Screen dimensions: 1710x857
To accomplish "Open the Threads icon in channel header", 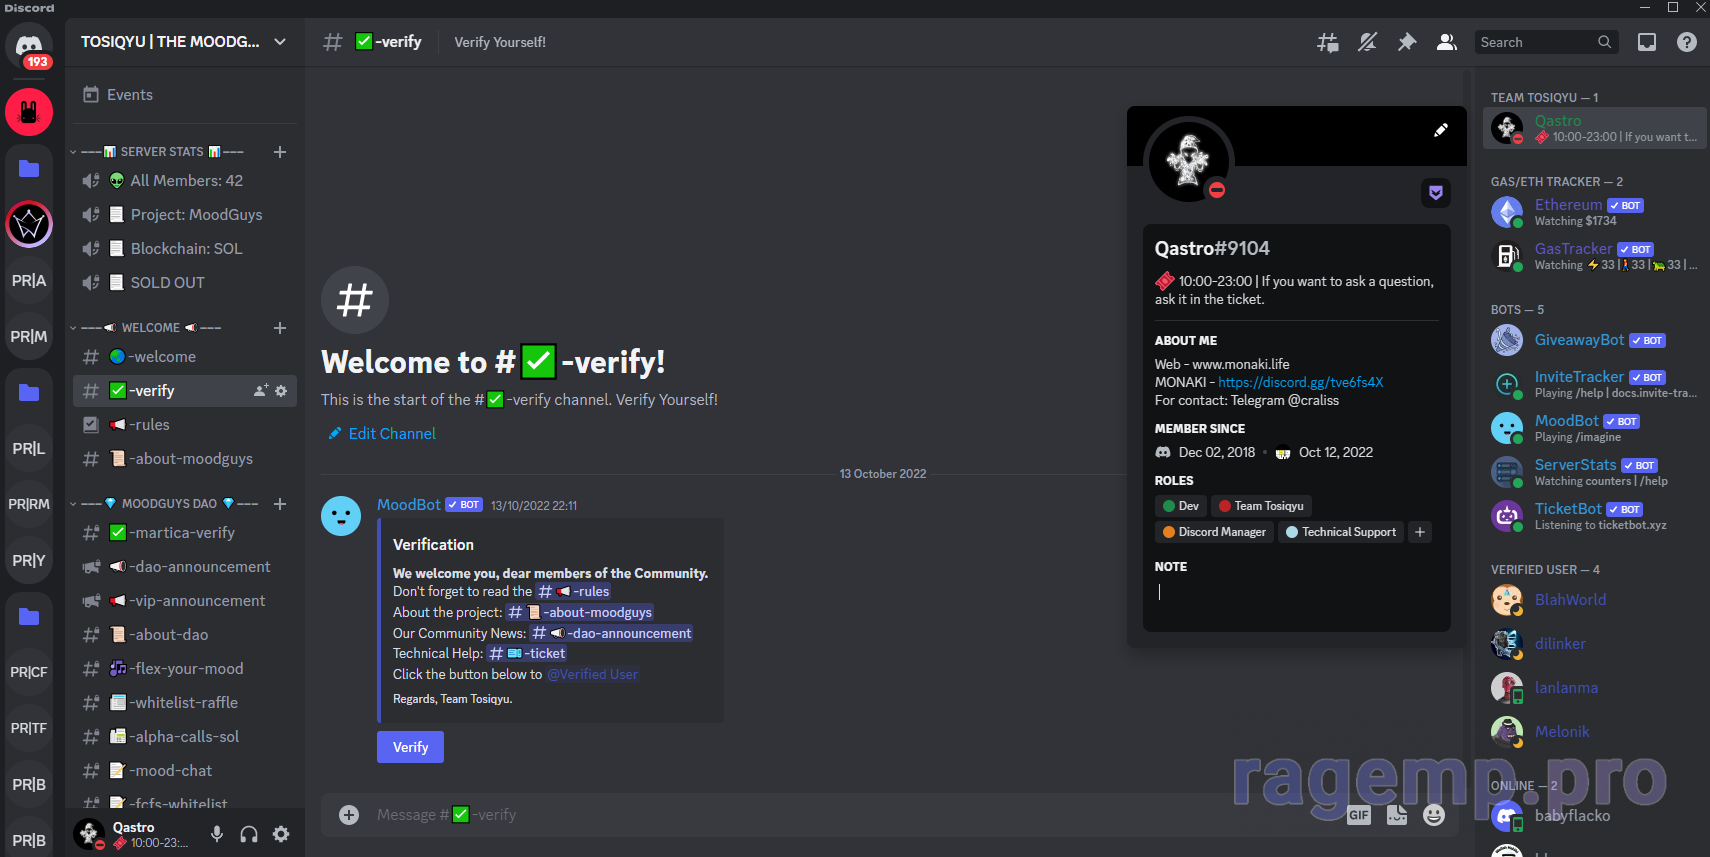I will (x=1328, y=42).
